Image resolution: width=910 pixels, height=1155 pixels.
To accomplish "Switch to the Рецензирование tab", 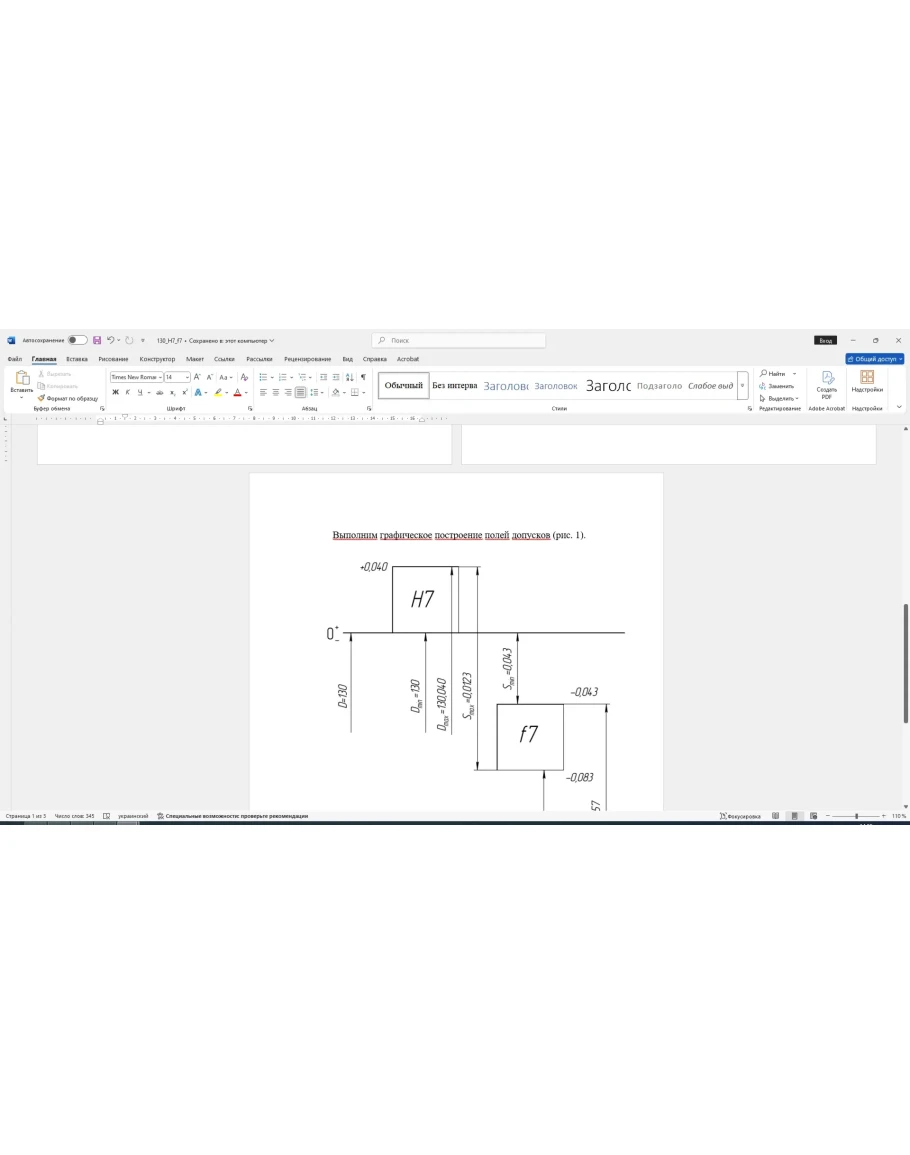I will [x=307, y=359].
